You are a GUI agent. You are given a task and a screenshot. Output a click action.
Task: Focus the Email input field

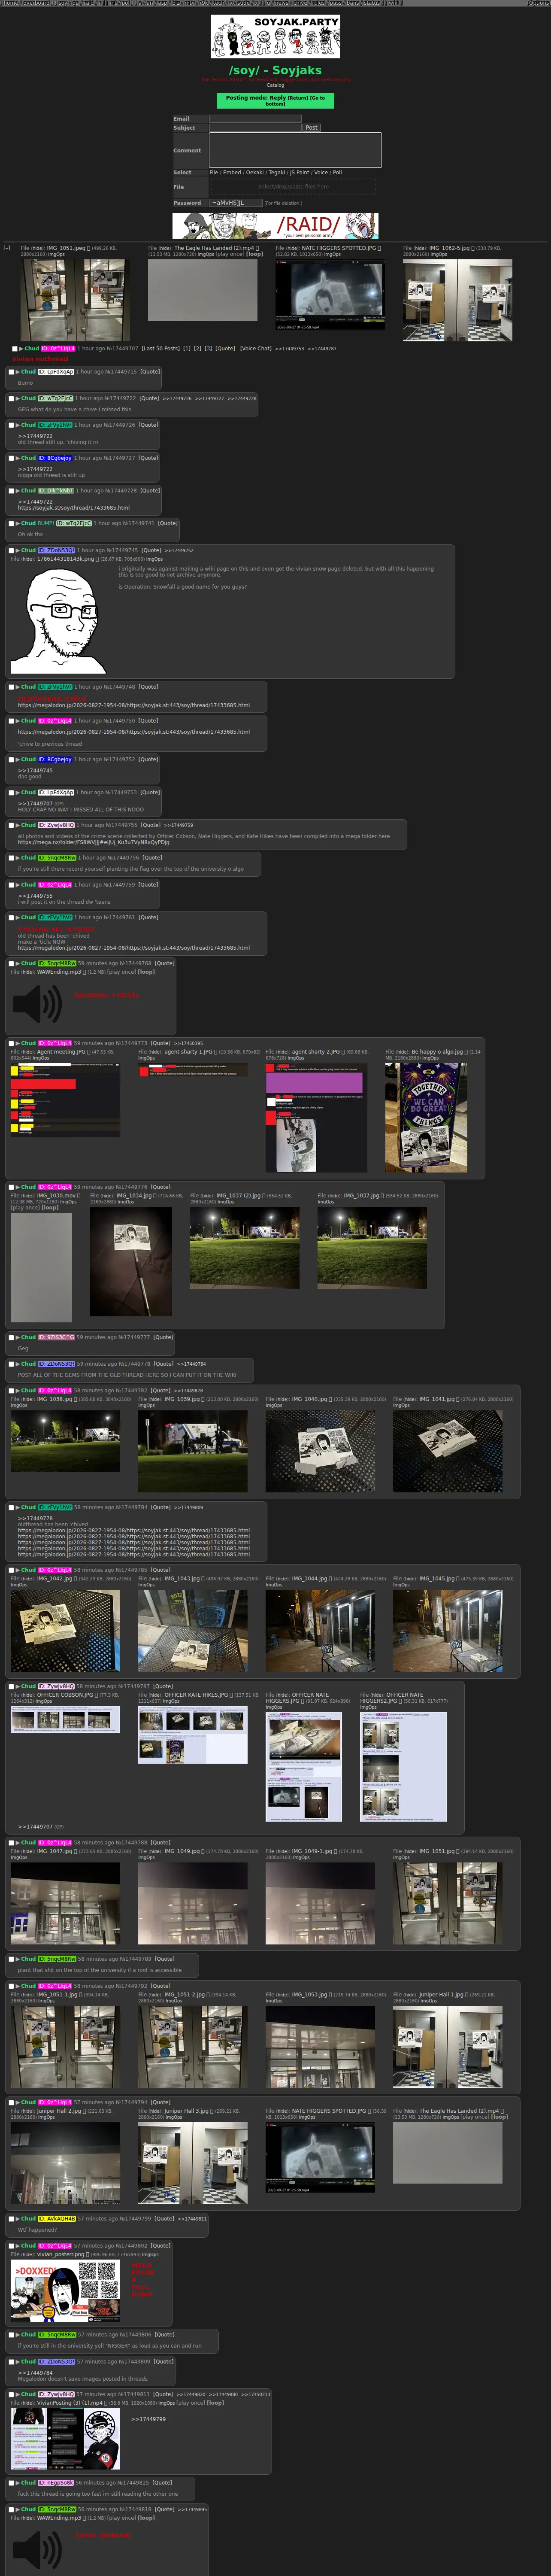click(255, 119)
